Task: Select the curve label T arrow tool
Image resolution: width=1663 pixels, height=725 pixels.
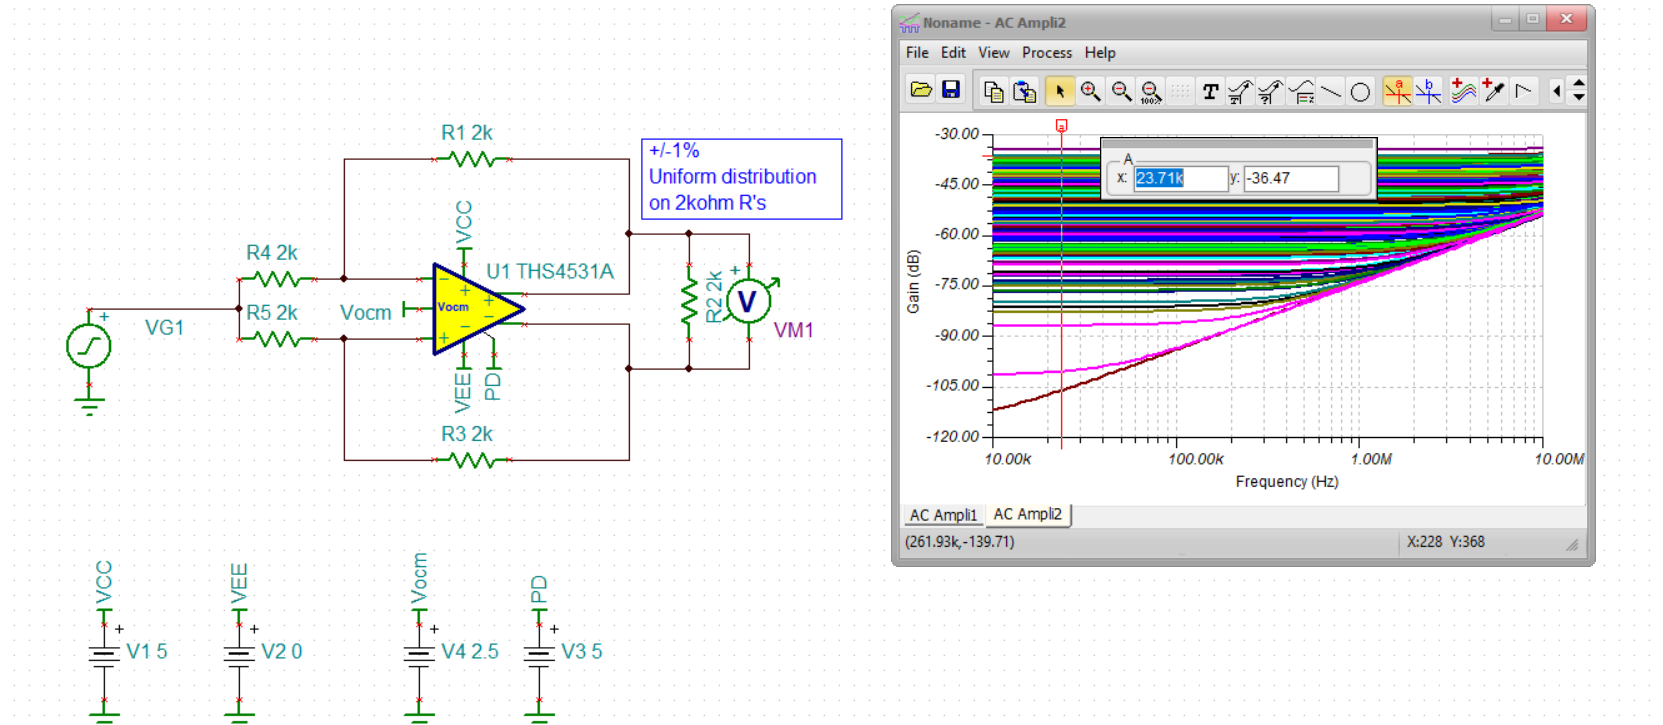Action: click(1240, 91)
